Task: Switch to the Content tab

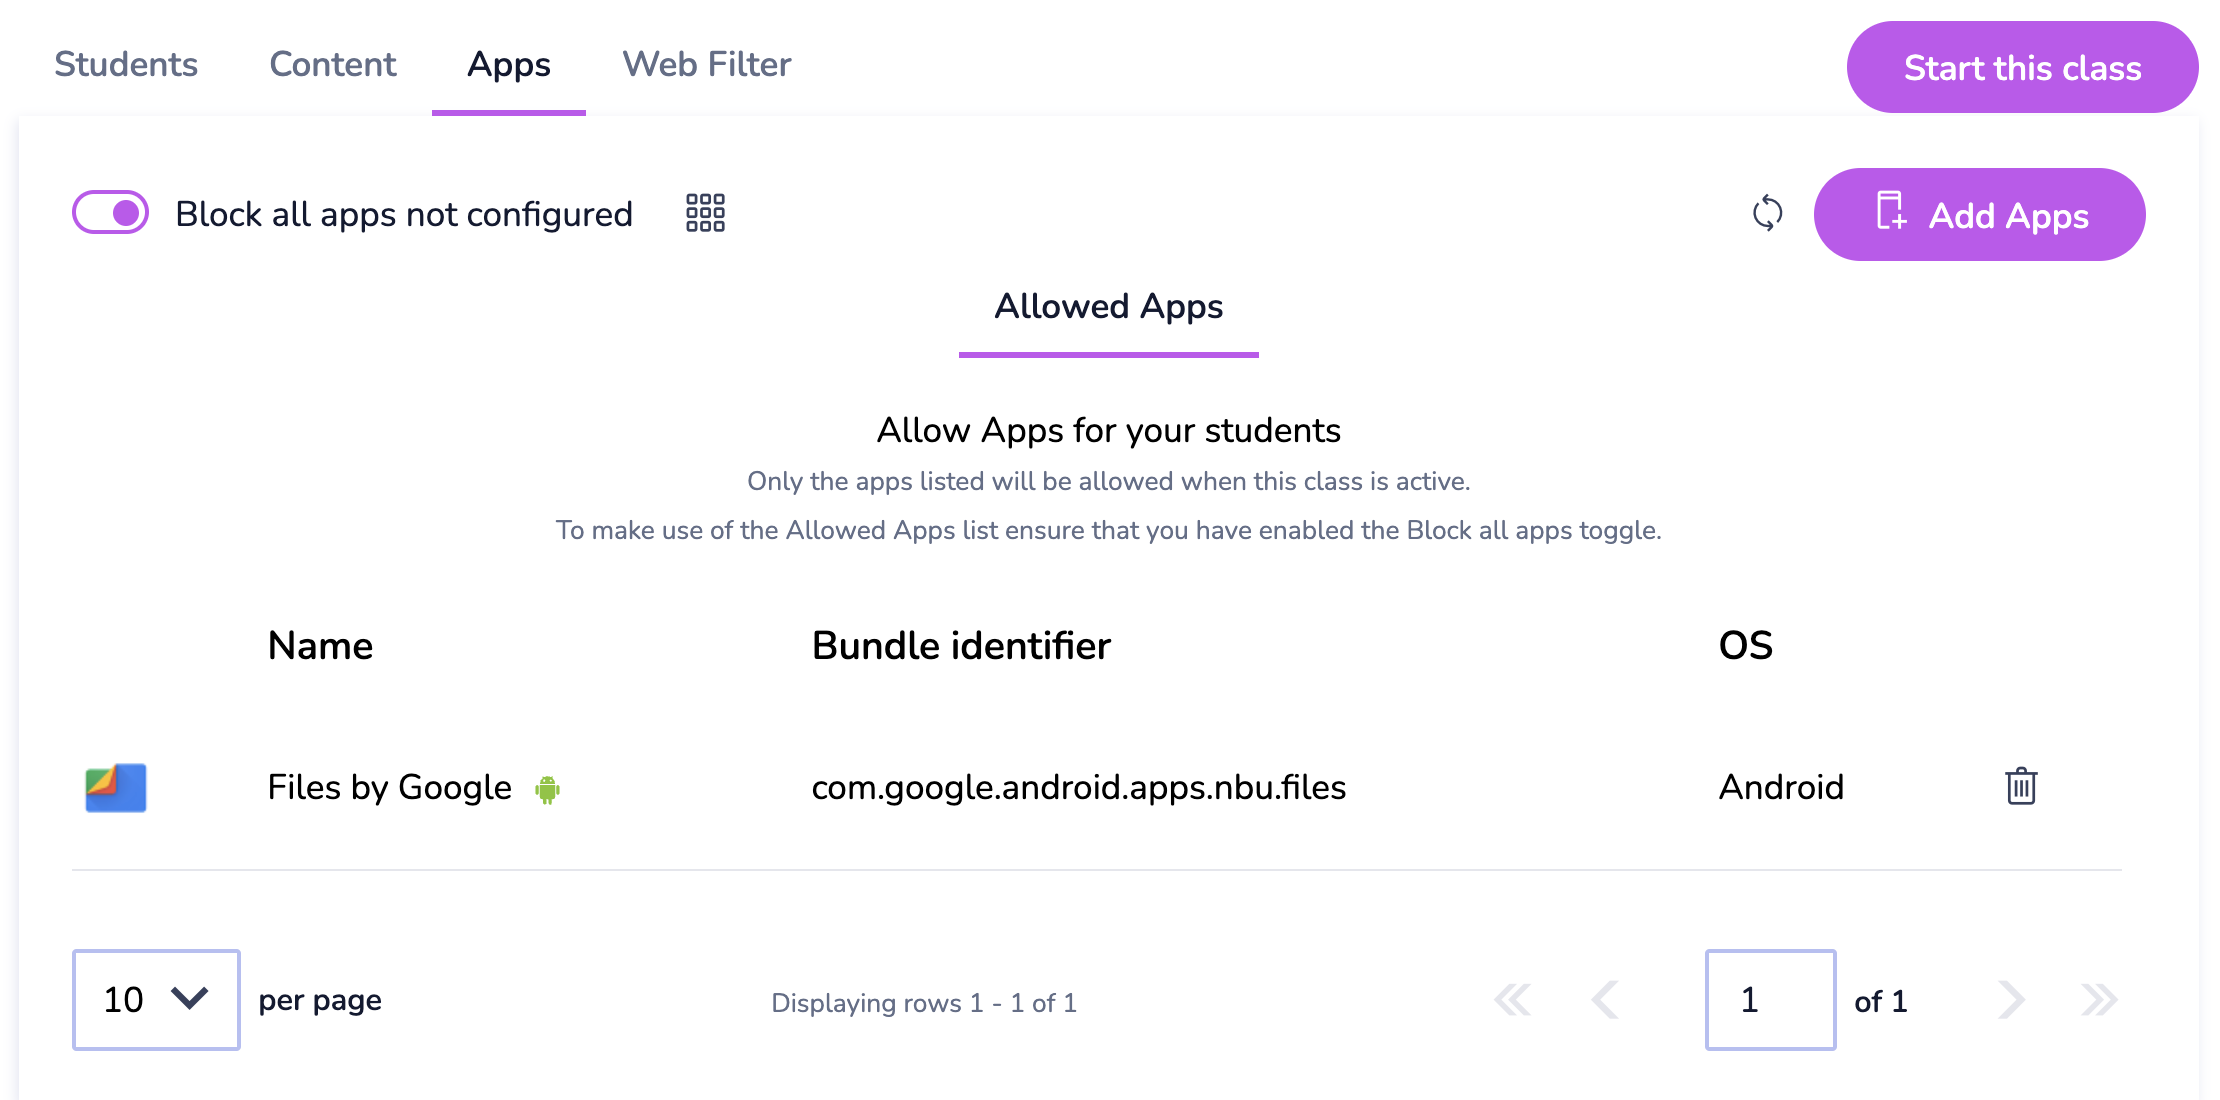Action: point(333,65)
